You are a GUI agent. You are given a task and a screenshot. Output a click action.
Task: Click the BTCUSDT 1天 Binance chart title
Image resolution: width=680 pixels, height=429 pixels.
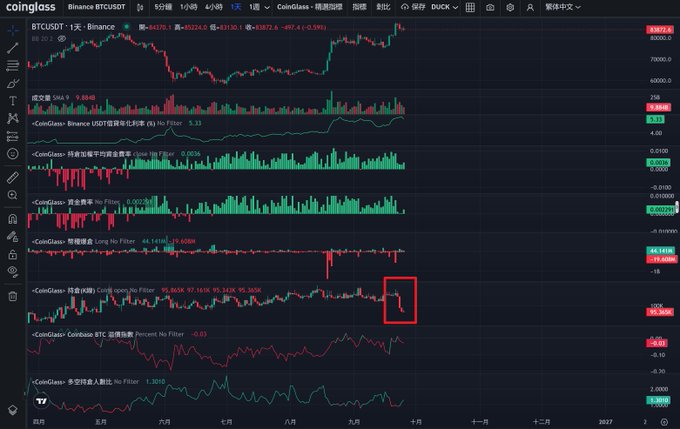73,27
